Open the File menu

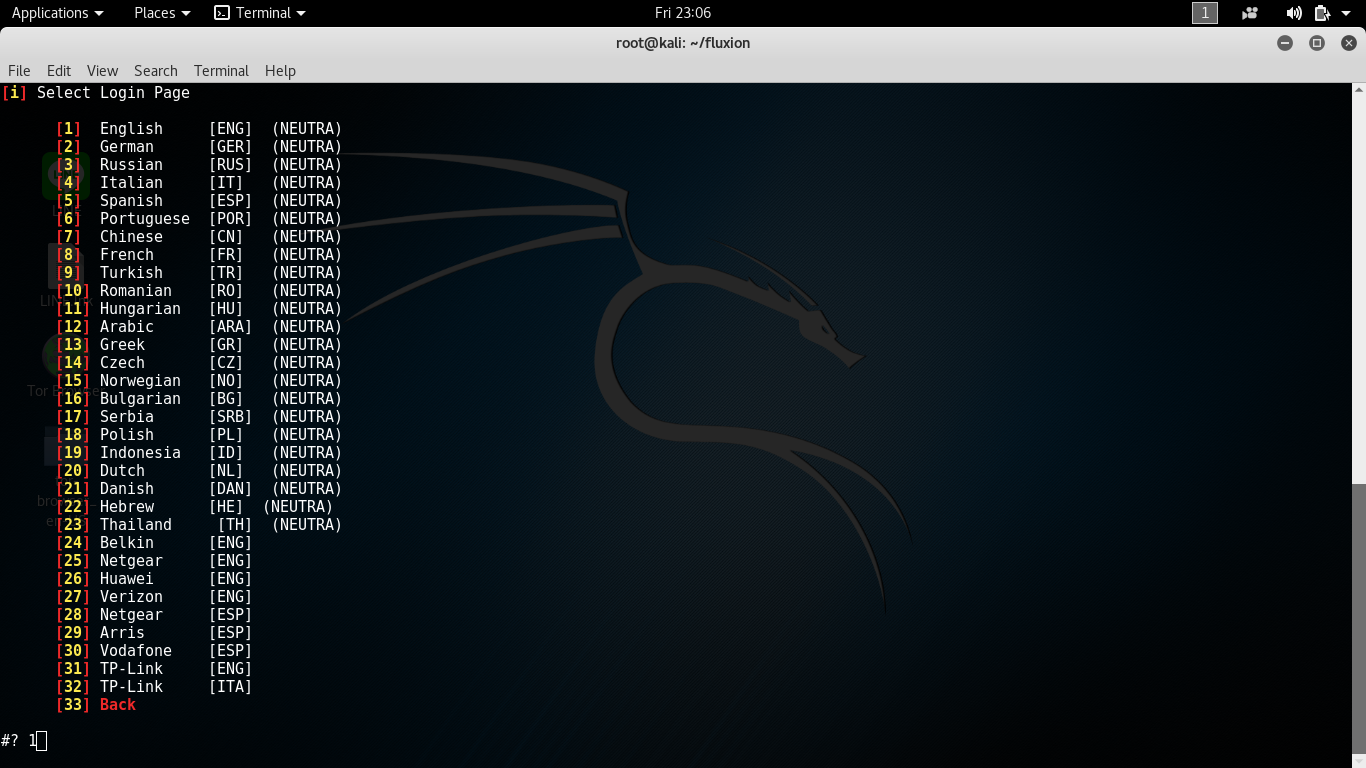pyautogui.click(x=19, y=70)
